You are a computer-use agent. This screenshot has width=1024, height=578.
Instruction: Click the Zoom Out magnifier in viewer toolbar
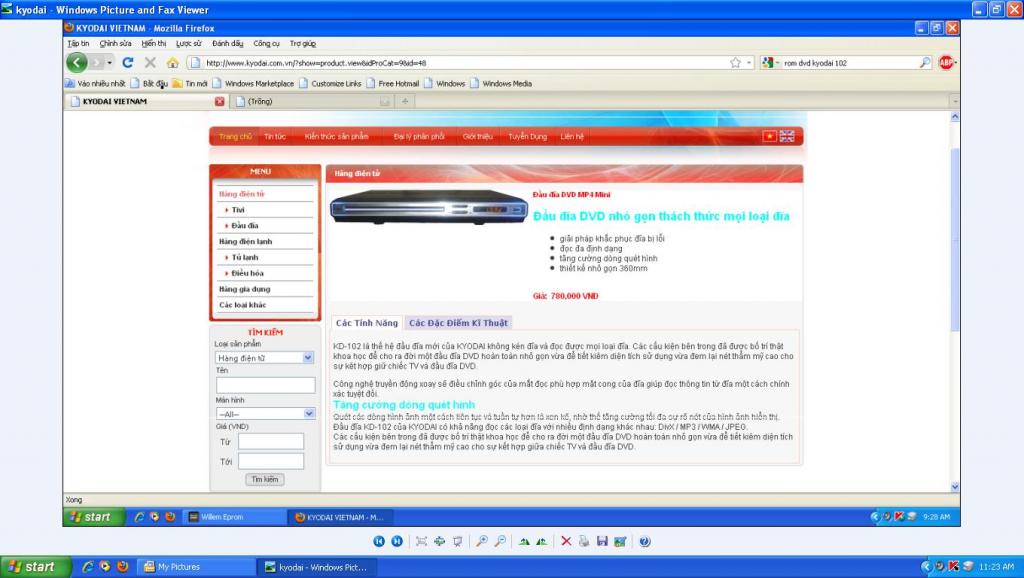pos(500,541)
